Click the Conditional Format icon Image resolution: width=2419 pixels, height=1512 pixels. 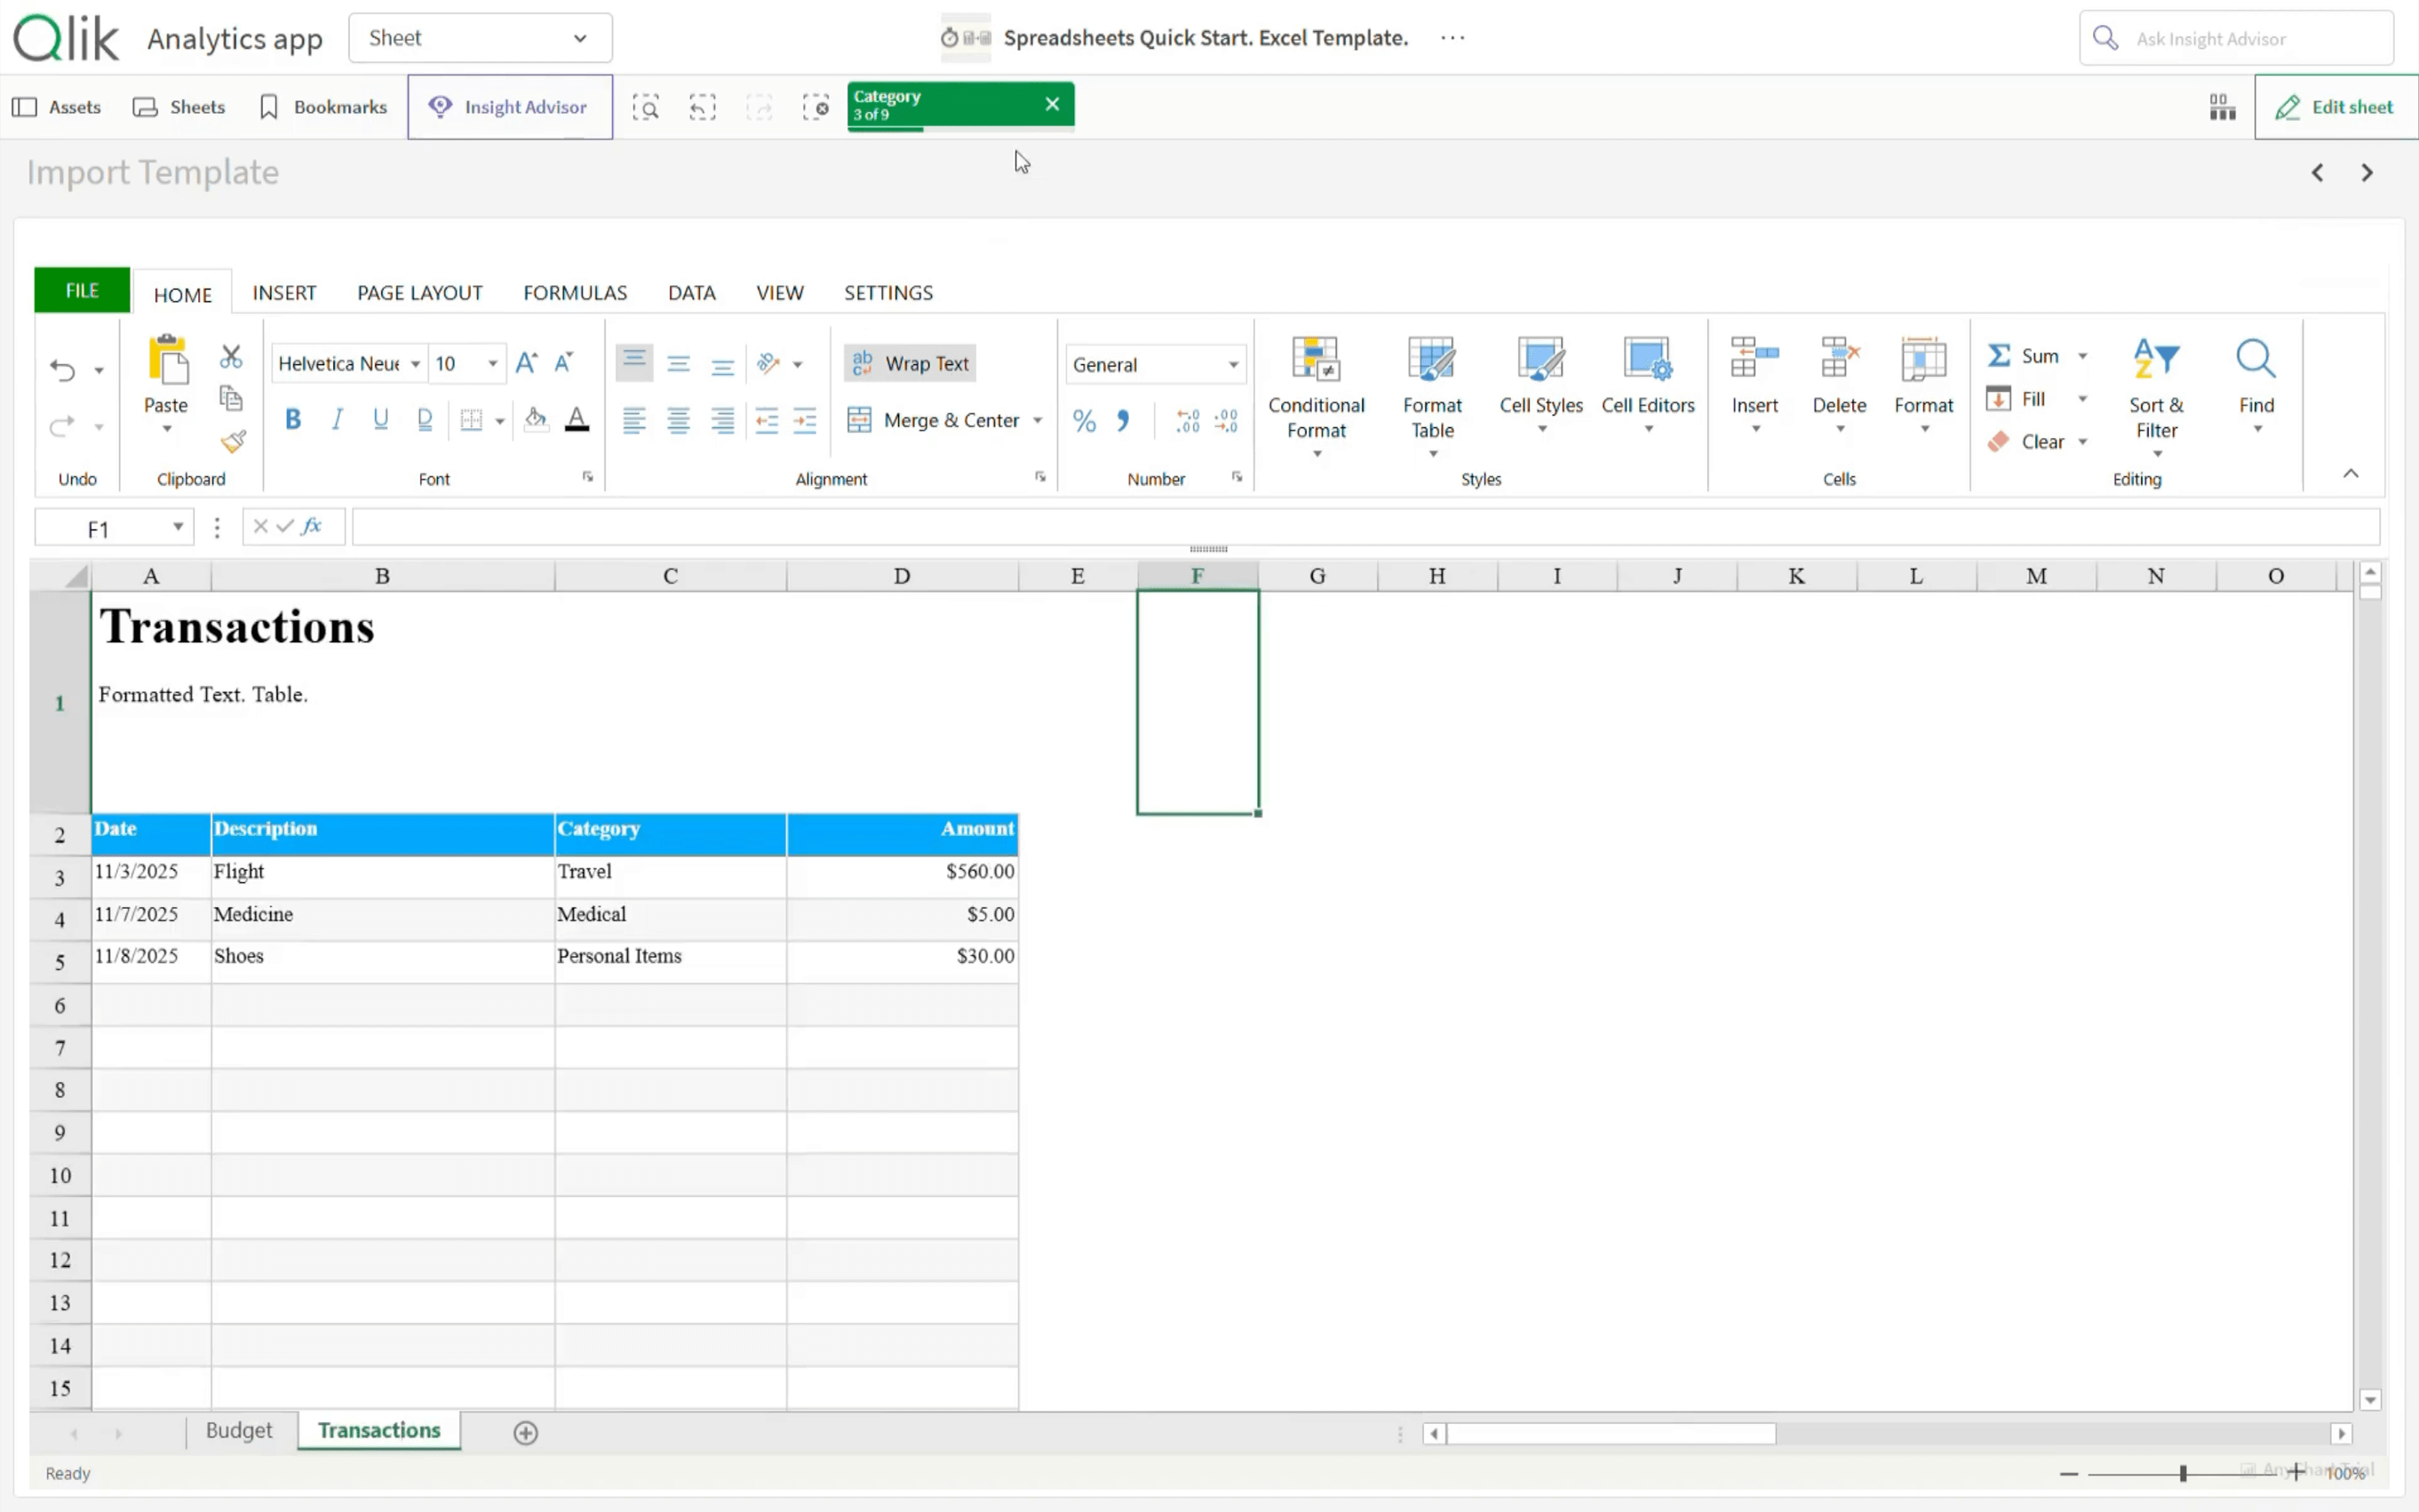[1315, 359]
